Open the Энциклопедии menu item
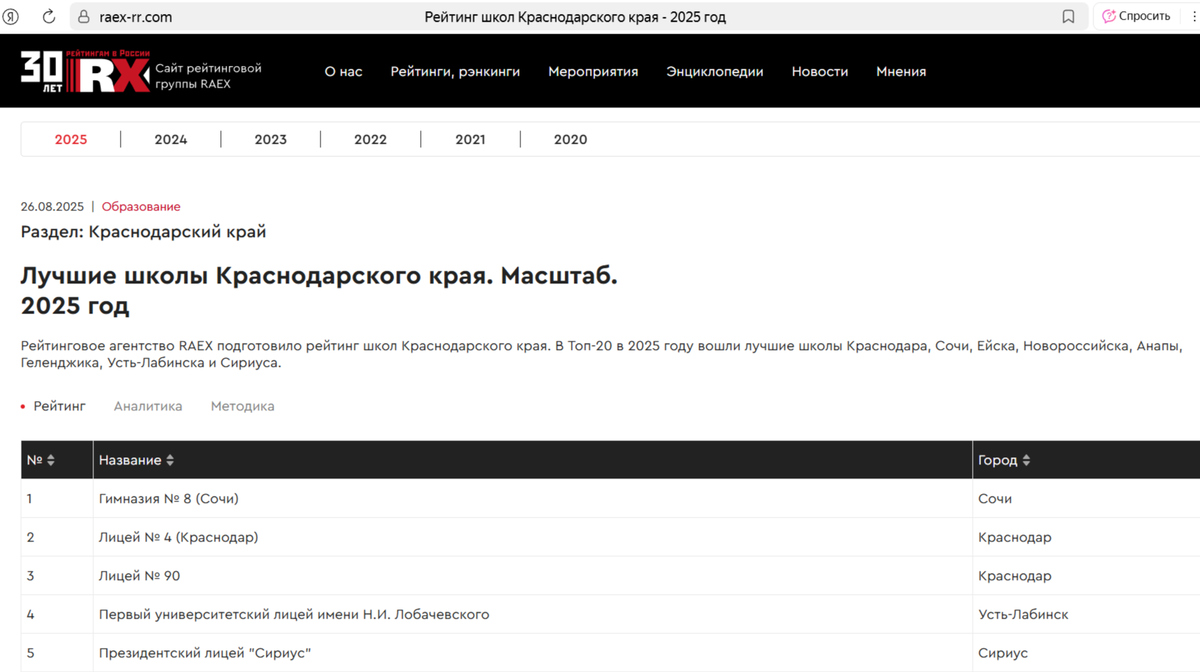 tap(715, 72)
